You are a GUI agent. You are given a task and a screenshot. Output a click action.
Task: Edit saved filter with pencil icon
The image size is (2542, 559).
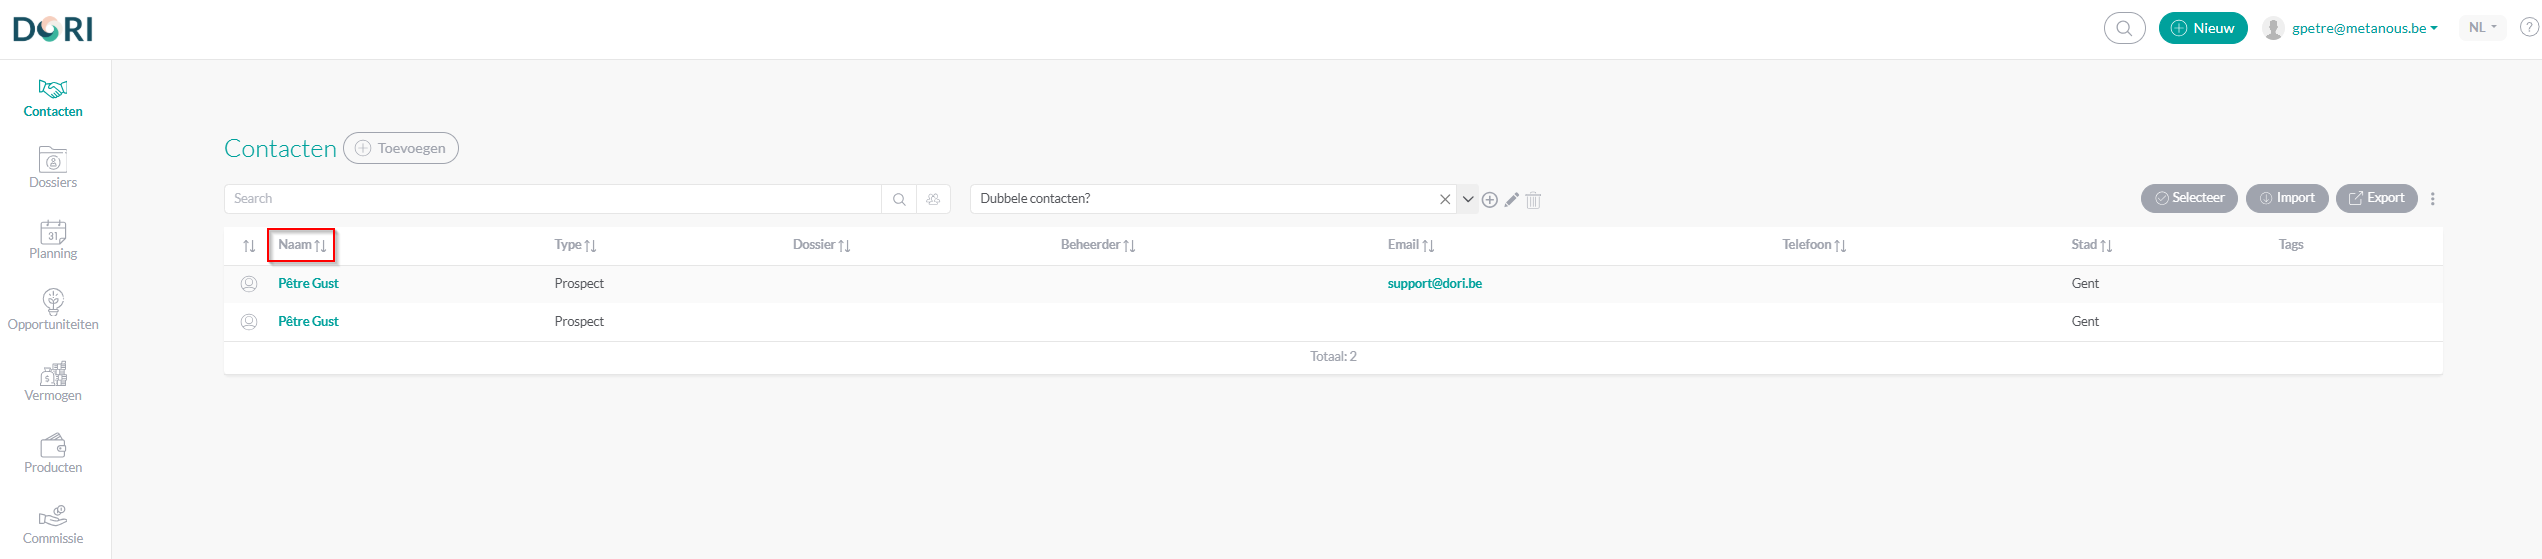coord(1511,200)
